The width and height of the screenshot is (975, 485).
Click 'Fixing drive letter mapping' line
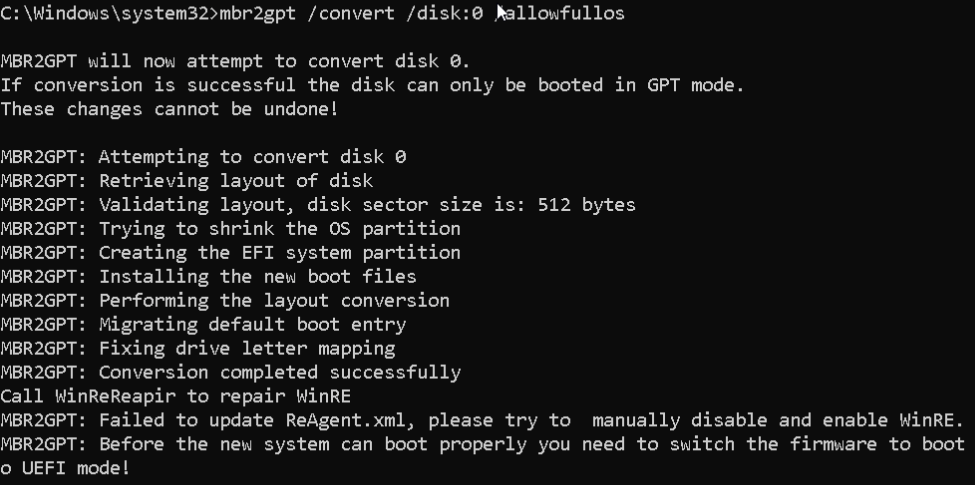click(x=247, y=348)
